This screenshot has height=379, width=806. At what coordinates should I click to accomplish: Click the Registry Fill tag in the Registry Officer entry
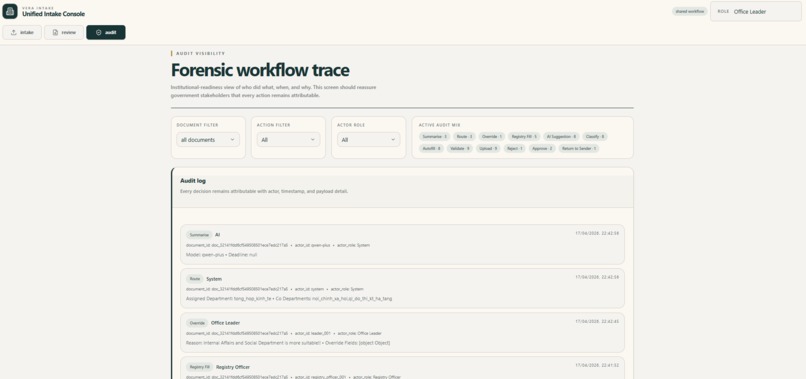click(199, 367)
